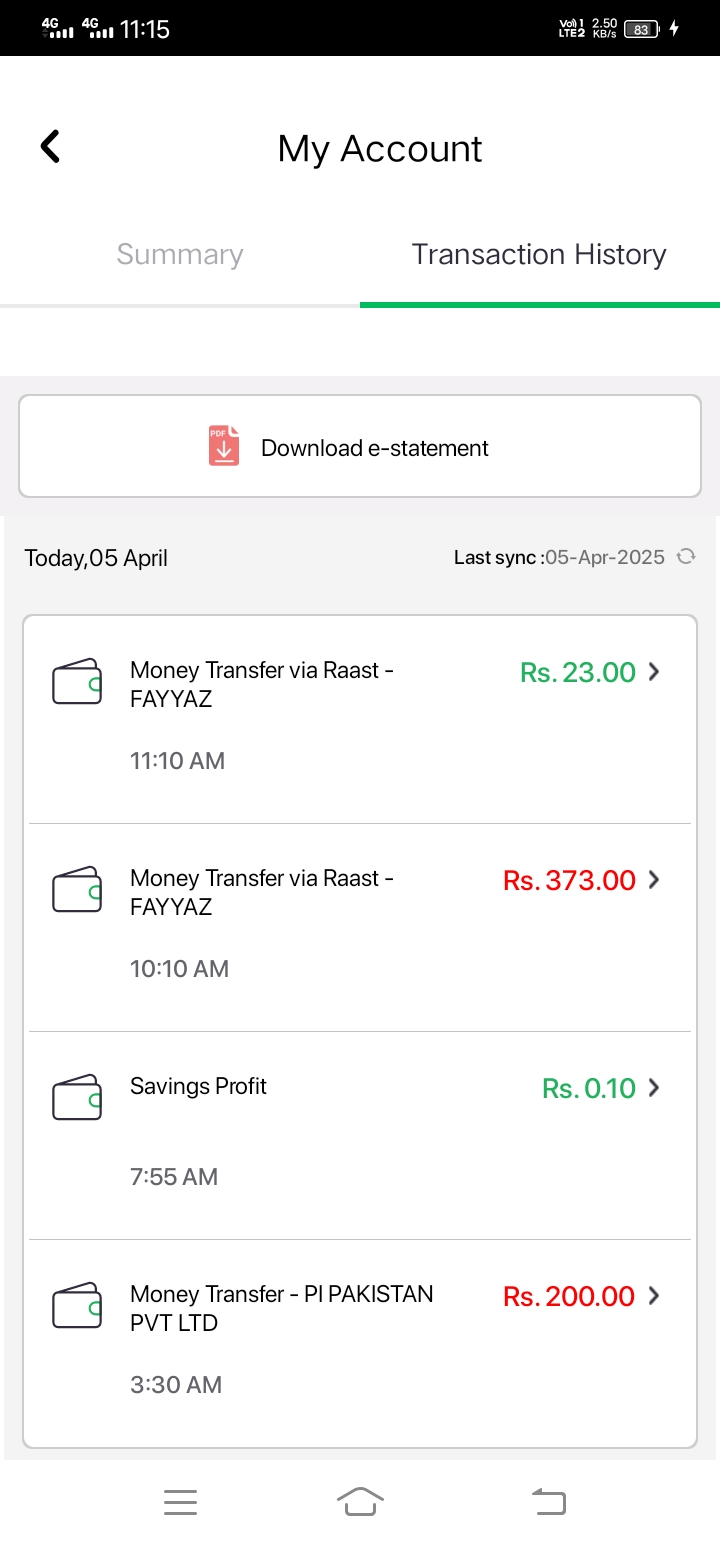Screen dimensions: 720x1544
Task: Expand the Rs. 23.00 transaction chevron
Action: point(654,672)
